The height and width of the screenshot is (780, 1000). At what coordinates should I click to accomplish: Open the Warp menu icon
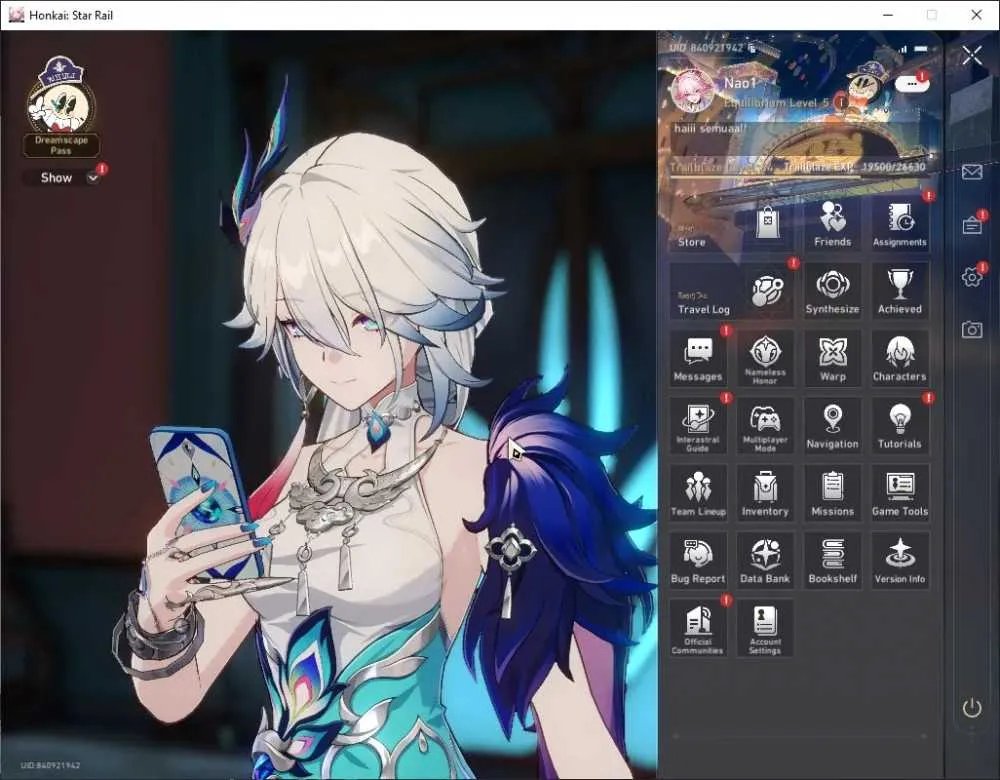[x=832, y=358]
